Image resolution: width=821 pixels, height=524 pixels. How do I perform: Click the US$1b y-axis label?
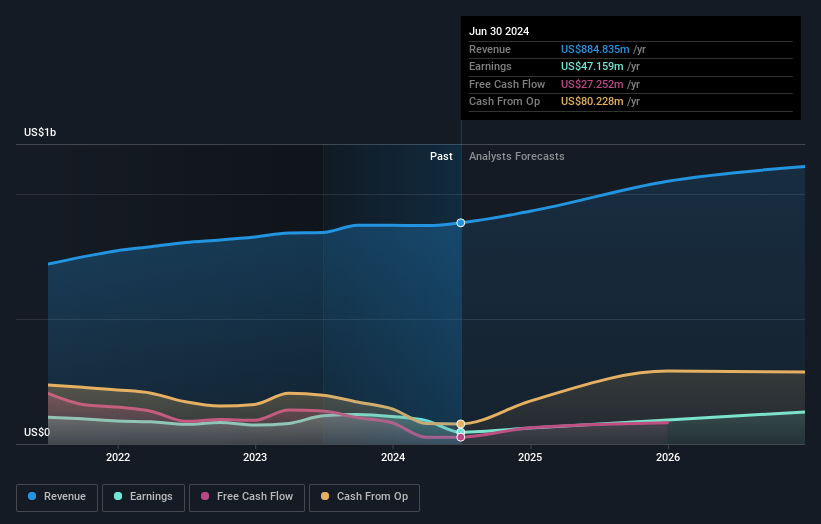40,132
